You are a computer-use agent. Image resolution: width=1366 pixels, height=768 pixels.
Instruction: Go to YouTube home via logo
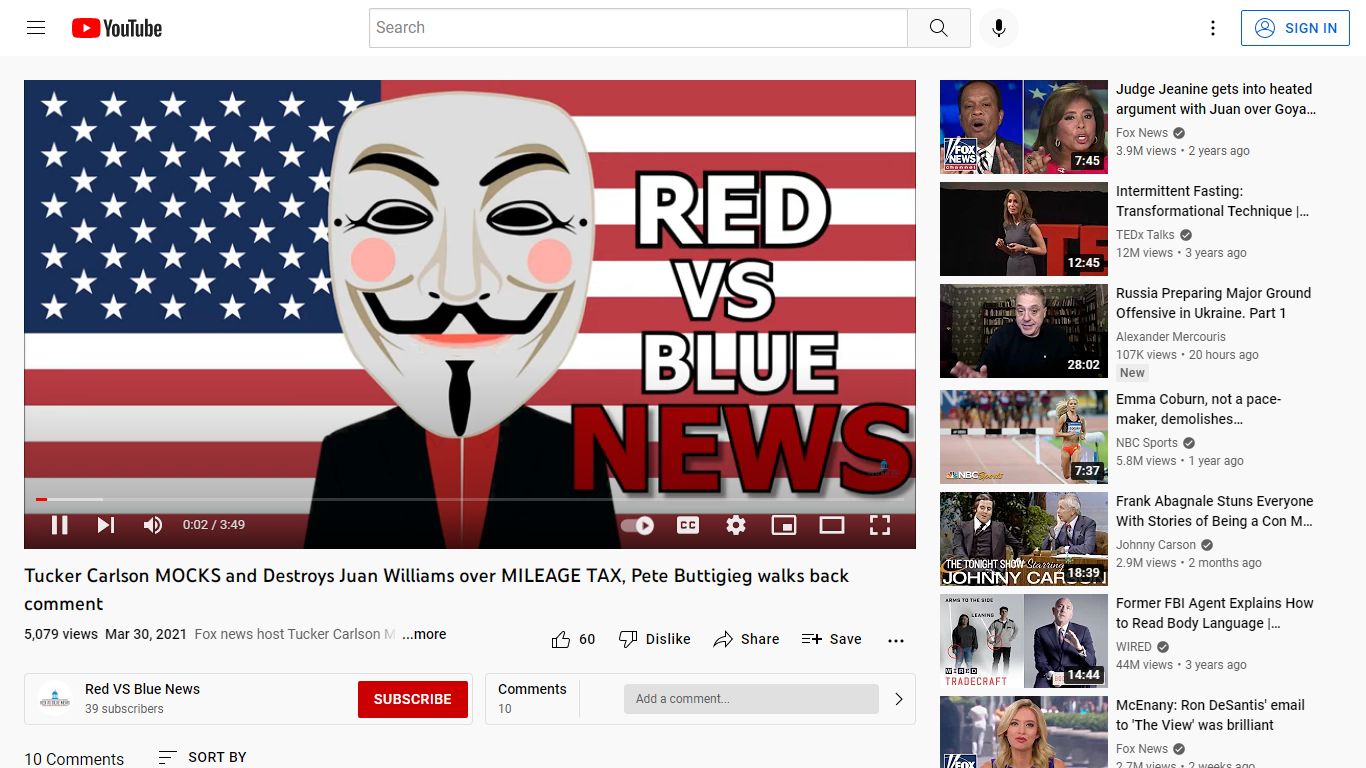click(117, 28)
